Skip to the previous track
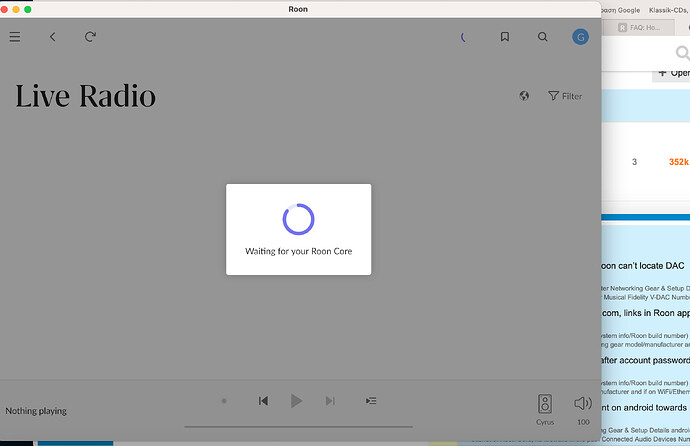 [263, 401]
